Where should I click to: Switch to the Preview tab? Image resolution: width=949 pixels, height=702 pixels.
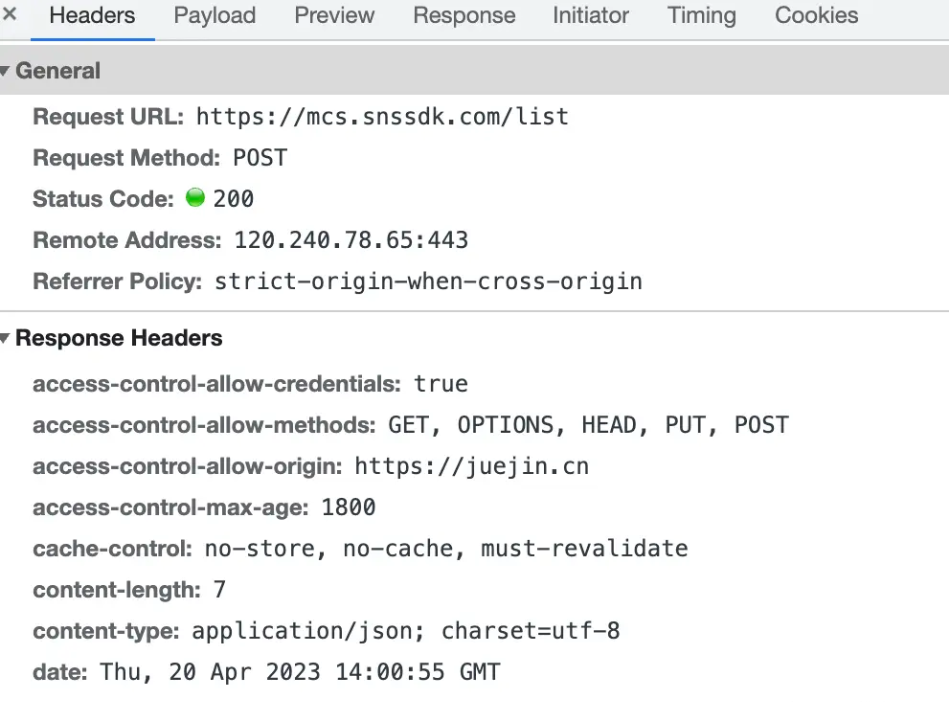pyautogui.click(x=334, y=16)
